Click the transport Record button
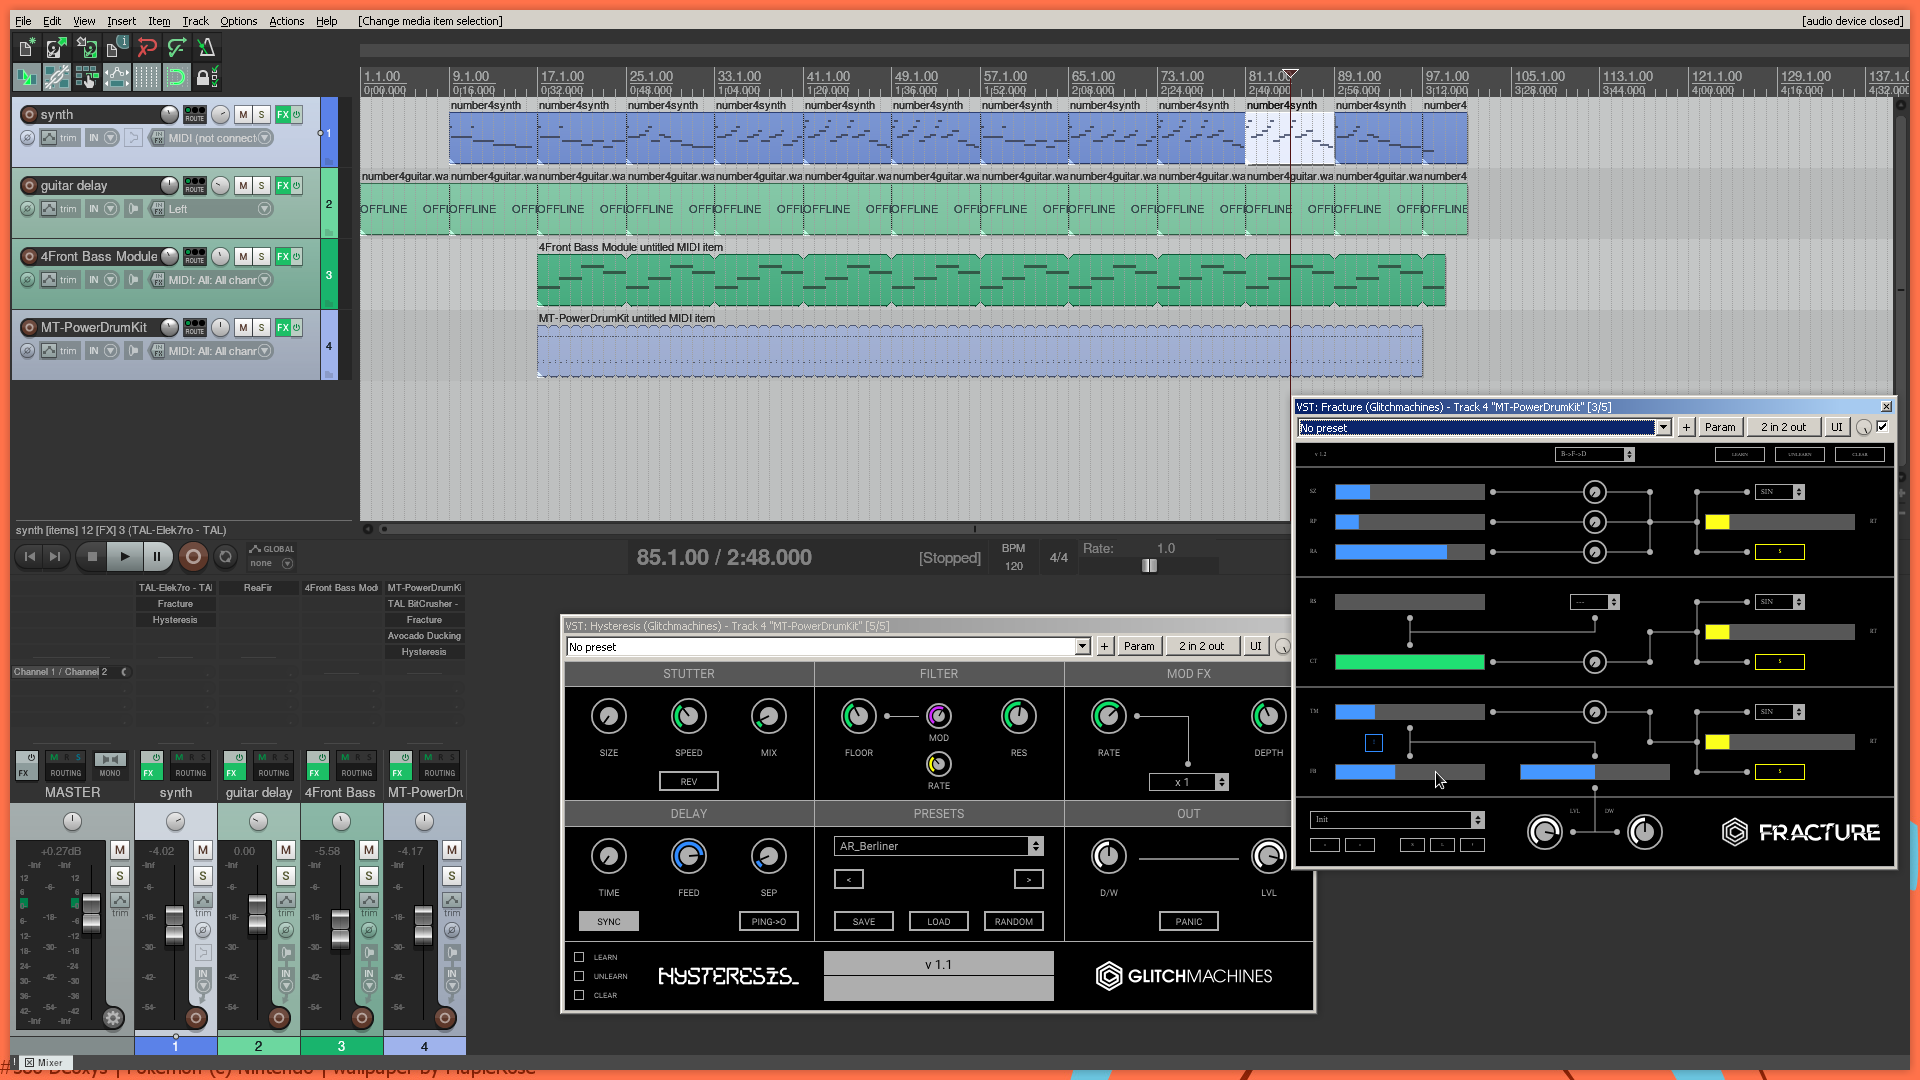Screen dimensions: 1920x1080 [x=193, y=557]
